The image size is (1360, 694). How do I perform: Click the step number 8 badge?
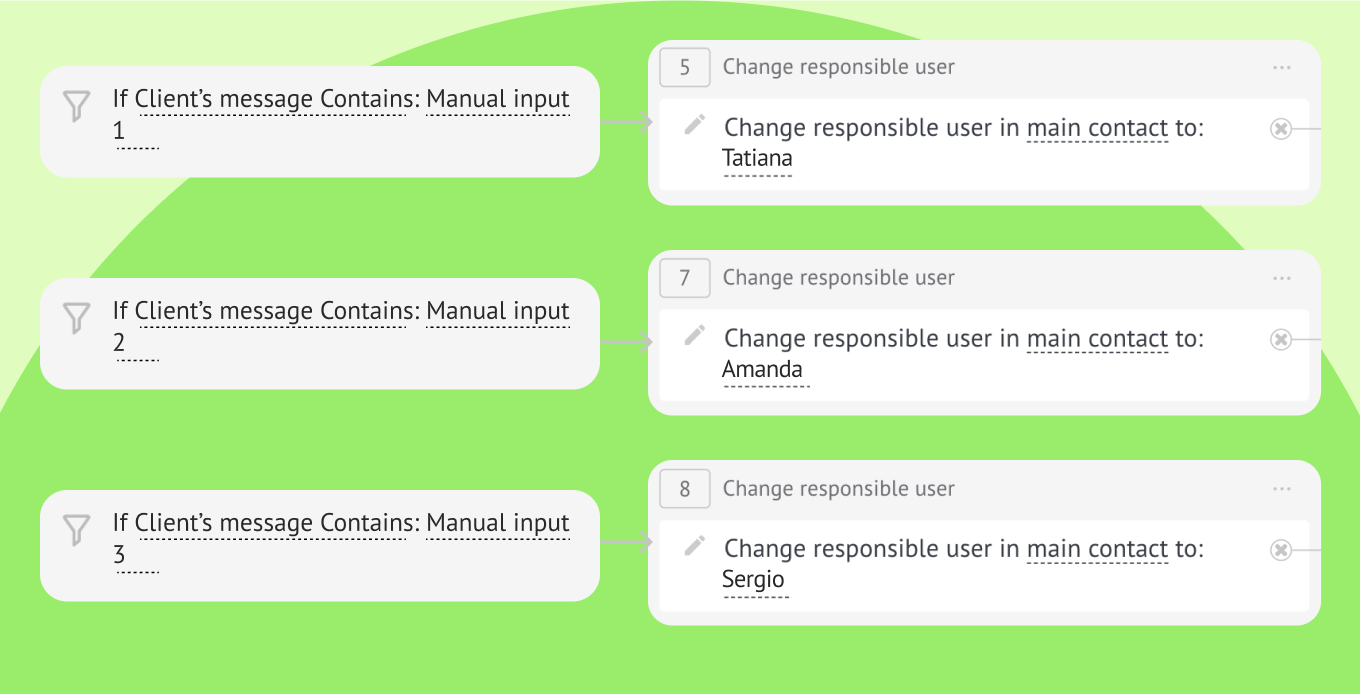[x=685, y=489]
